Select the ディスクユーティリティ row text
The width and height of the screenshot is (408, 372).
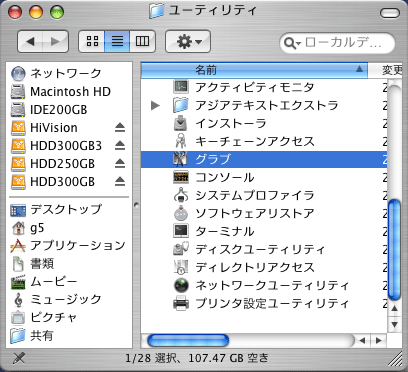click(x=260, y=249)
